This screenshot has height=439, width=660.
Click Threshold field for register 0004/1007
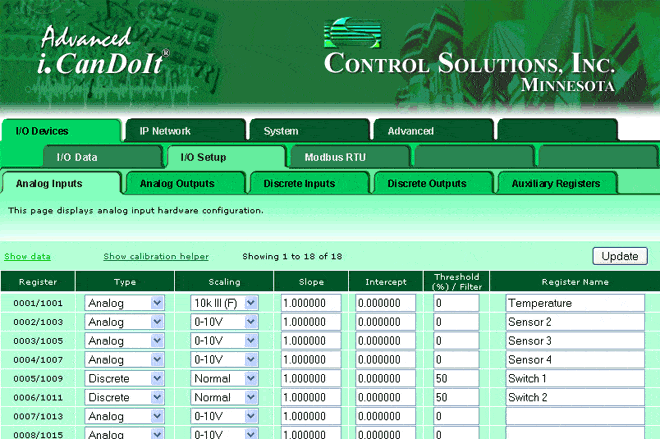pyautogui.click(x=456, y=360)
